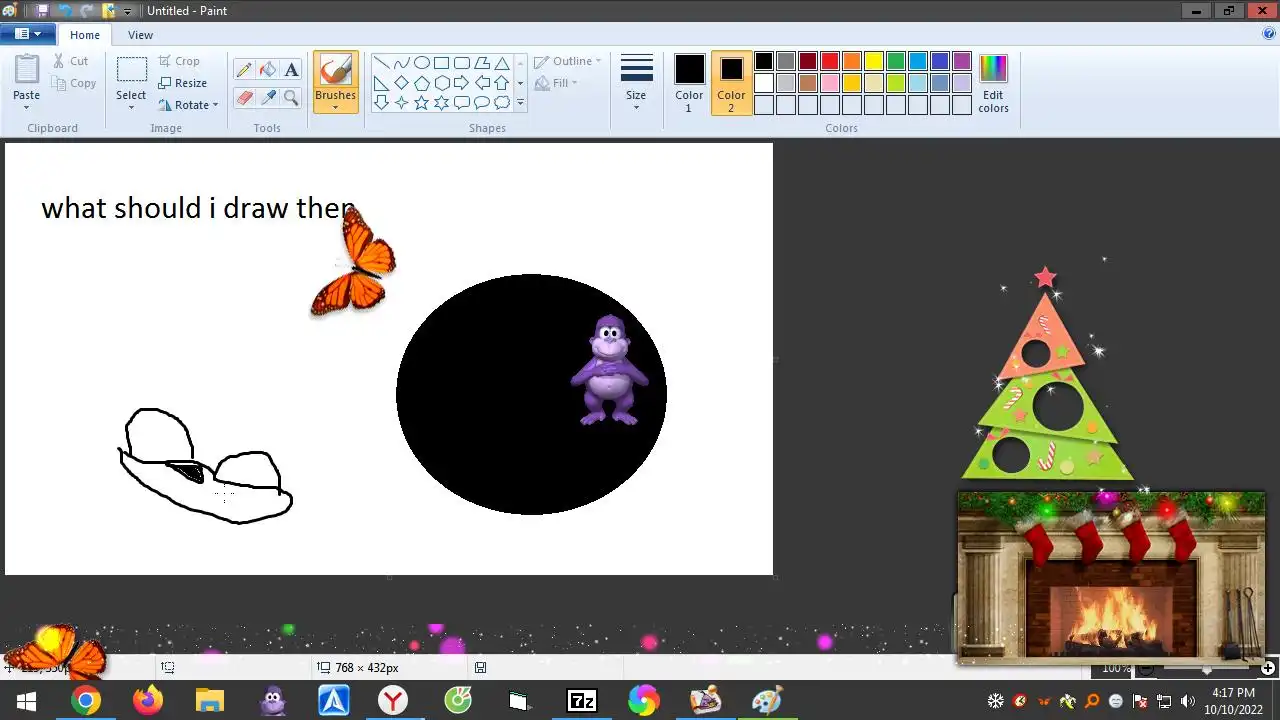Image resolution: width=1280 pixels, height=720 pixels.
Task: Activate the Text tool
Action: (x=291, y=70)
